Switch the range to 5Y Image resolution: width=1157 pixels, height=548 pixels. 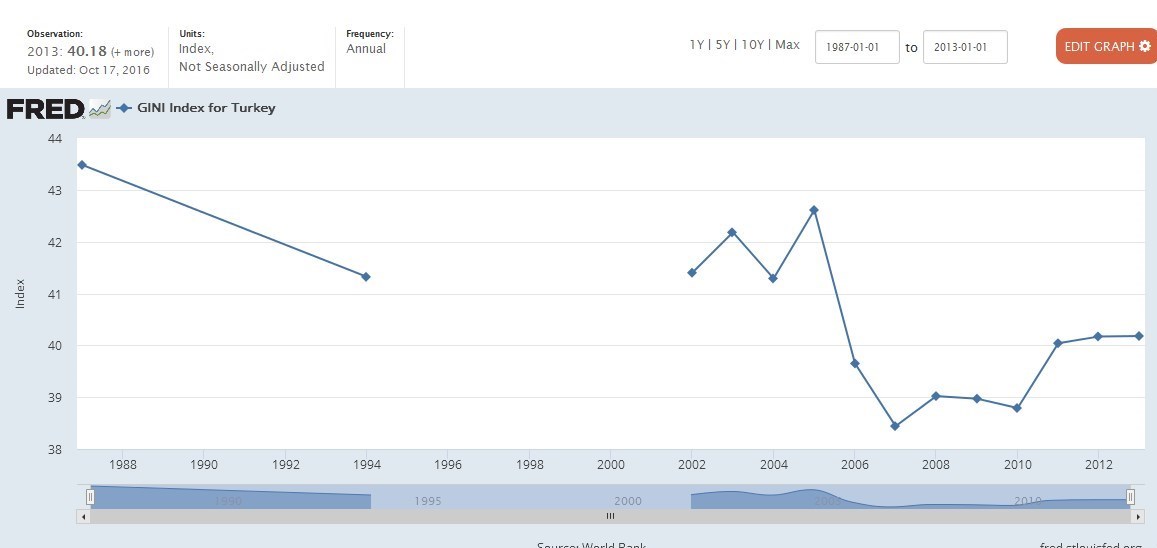click(x=723, y=45)
